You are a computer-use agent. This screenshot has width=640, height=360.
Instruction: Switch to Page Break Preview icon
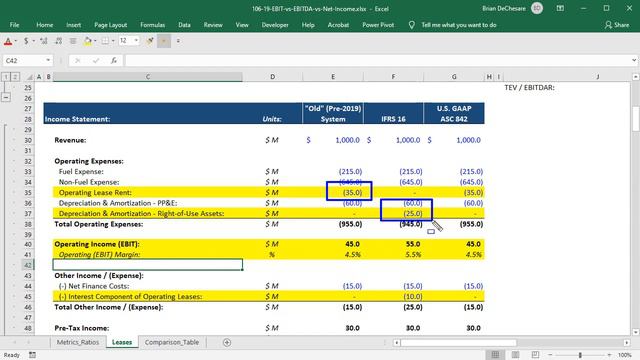[x=536, y=355]
